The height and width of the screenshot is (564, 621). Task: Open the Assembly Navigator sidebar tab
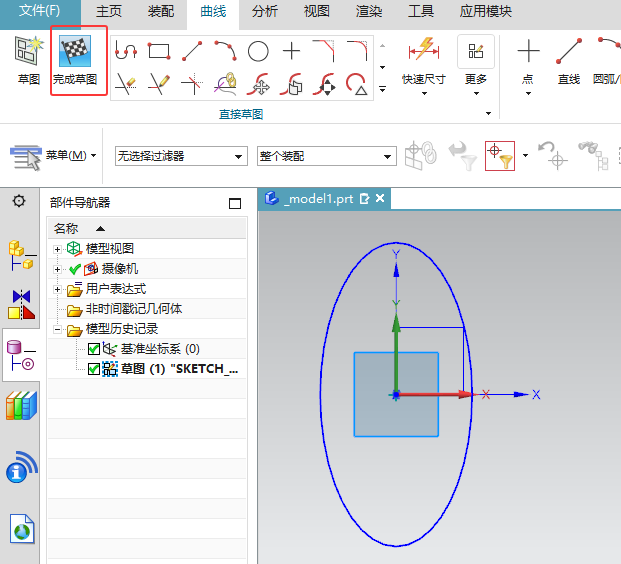pos(21,255)
